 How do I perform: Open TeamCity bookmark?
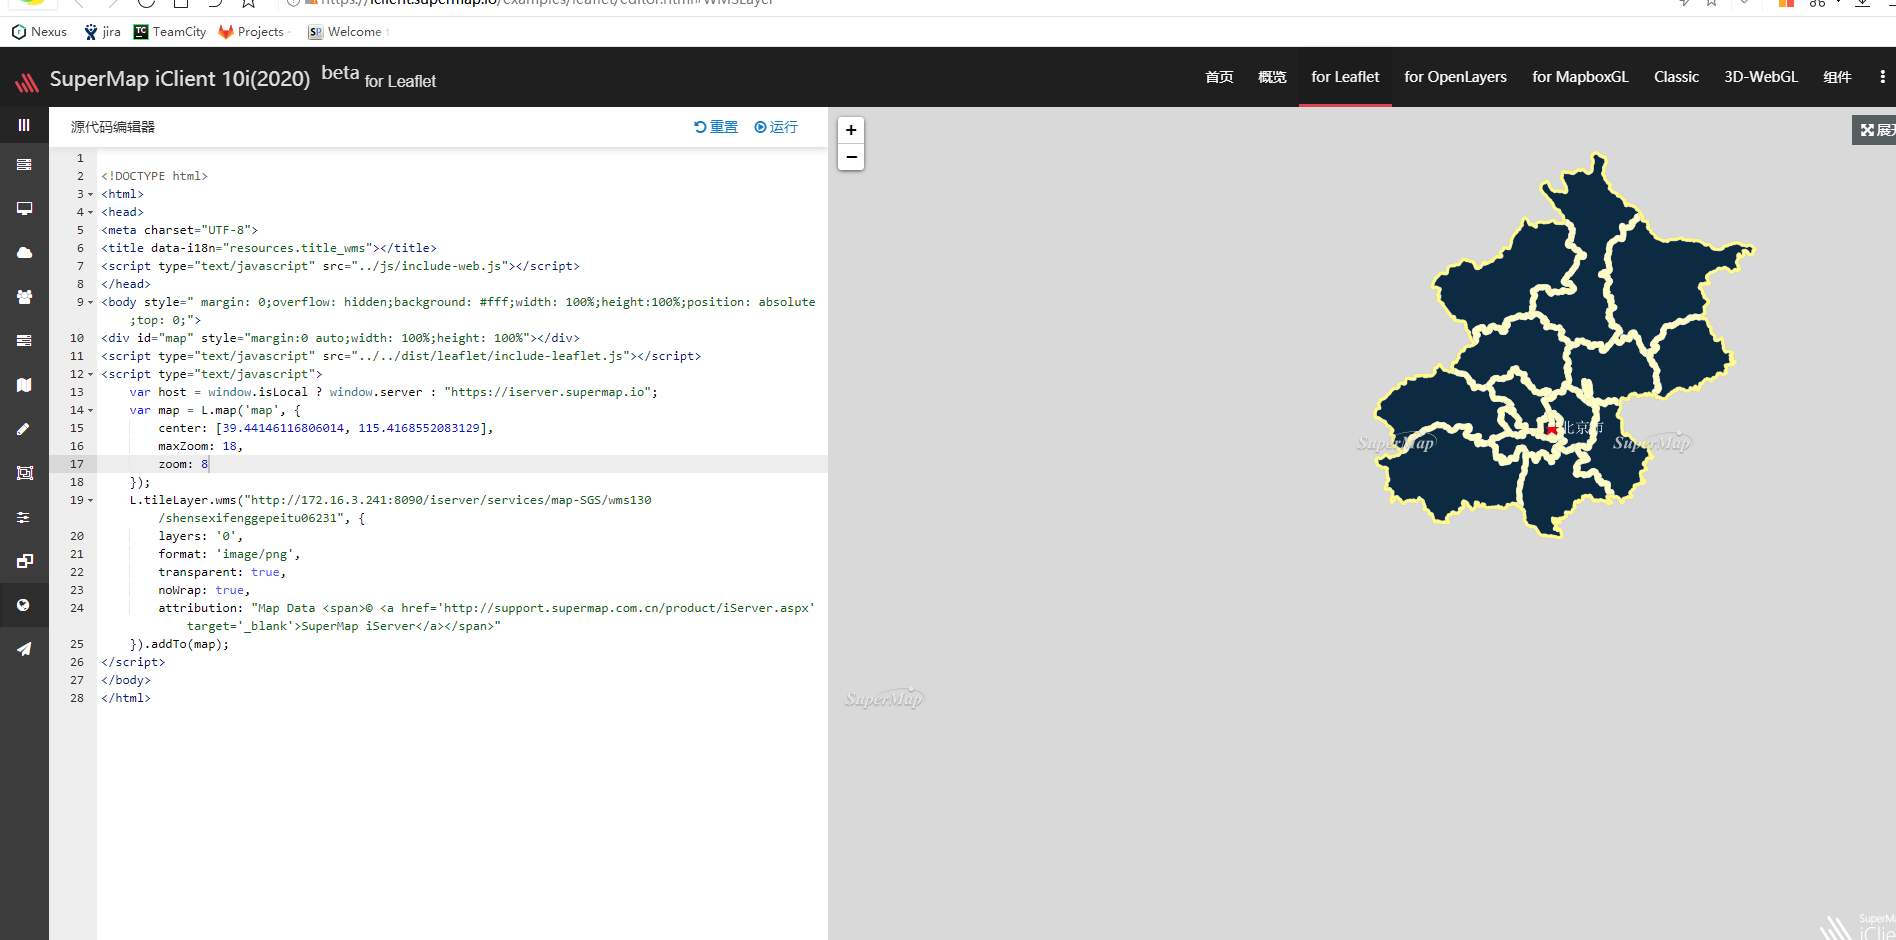pyautogui.click(x=170, y=32)
